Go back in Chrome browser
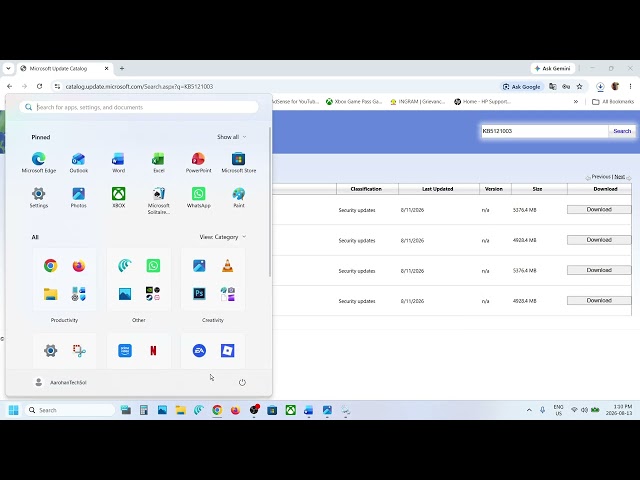This screenshot has width=640, height=480. click(x=9, y=87)
